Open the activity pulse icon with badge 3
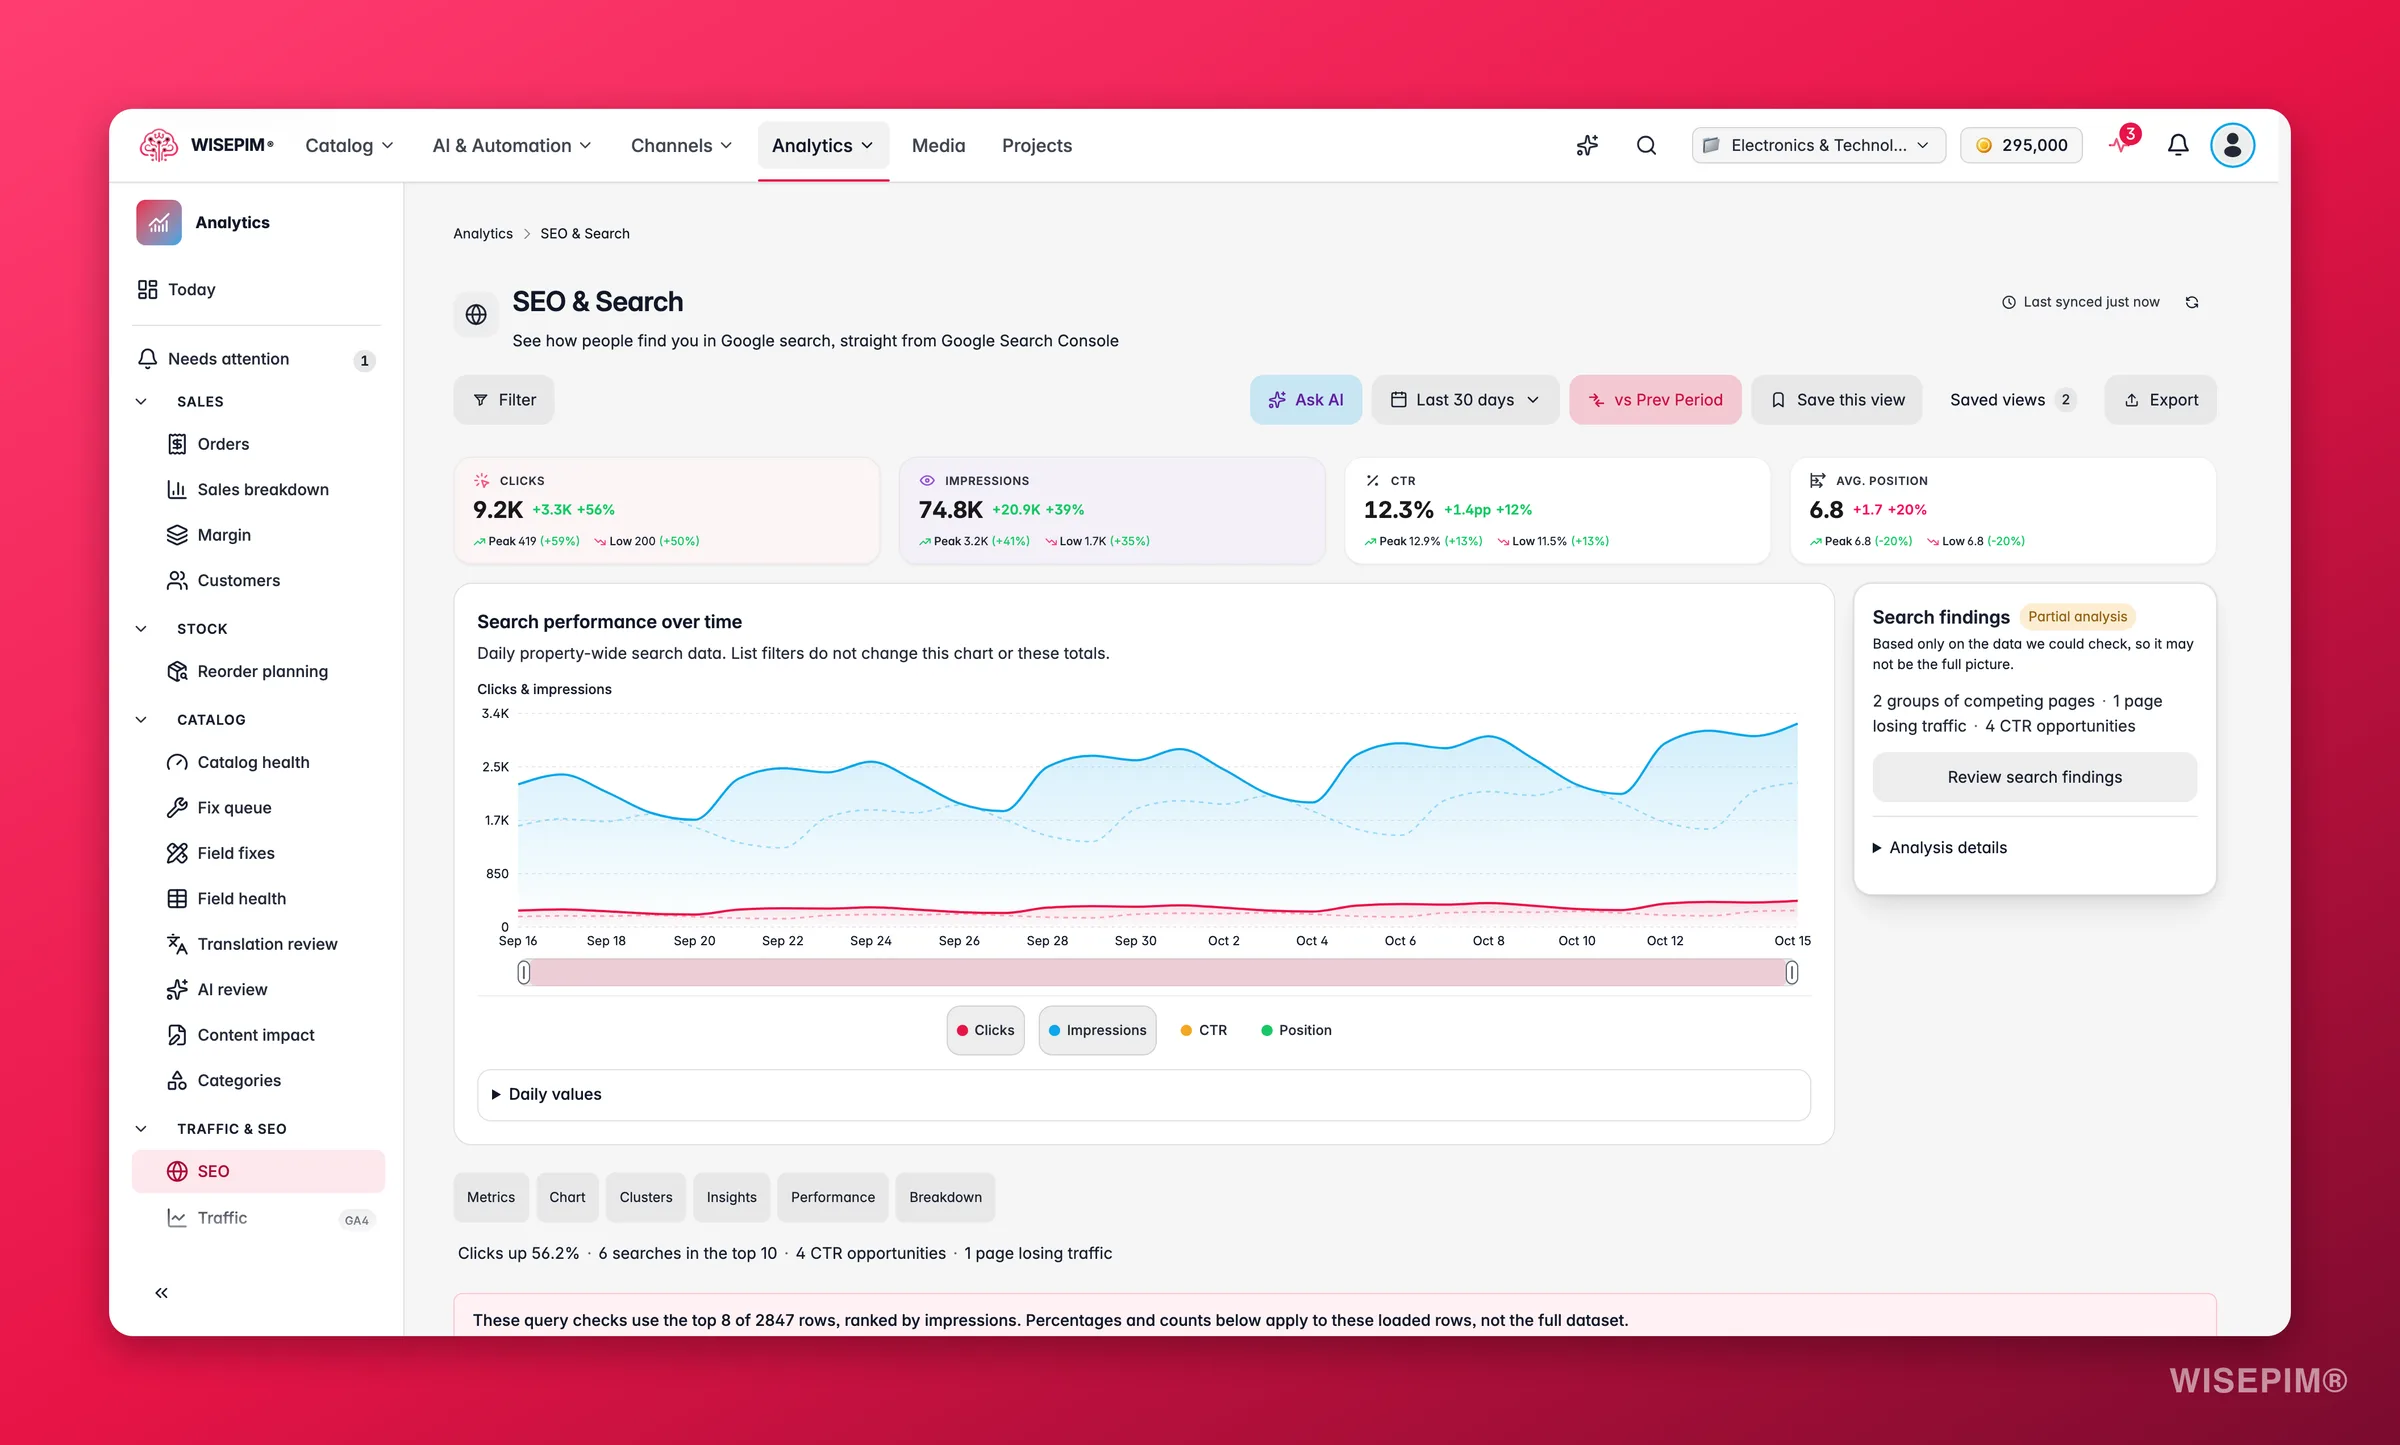2400x1445 pixels. pyautogui.click(x=2122, y=143)
